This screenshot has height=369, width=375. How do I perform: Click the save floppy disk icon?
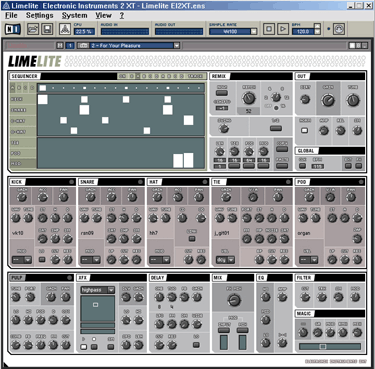(47, 29)
